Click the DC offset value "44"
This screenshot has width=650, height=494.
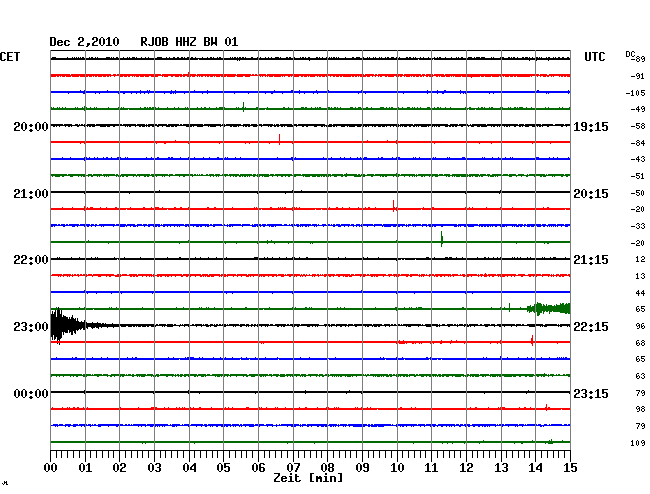(640, 293)
